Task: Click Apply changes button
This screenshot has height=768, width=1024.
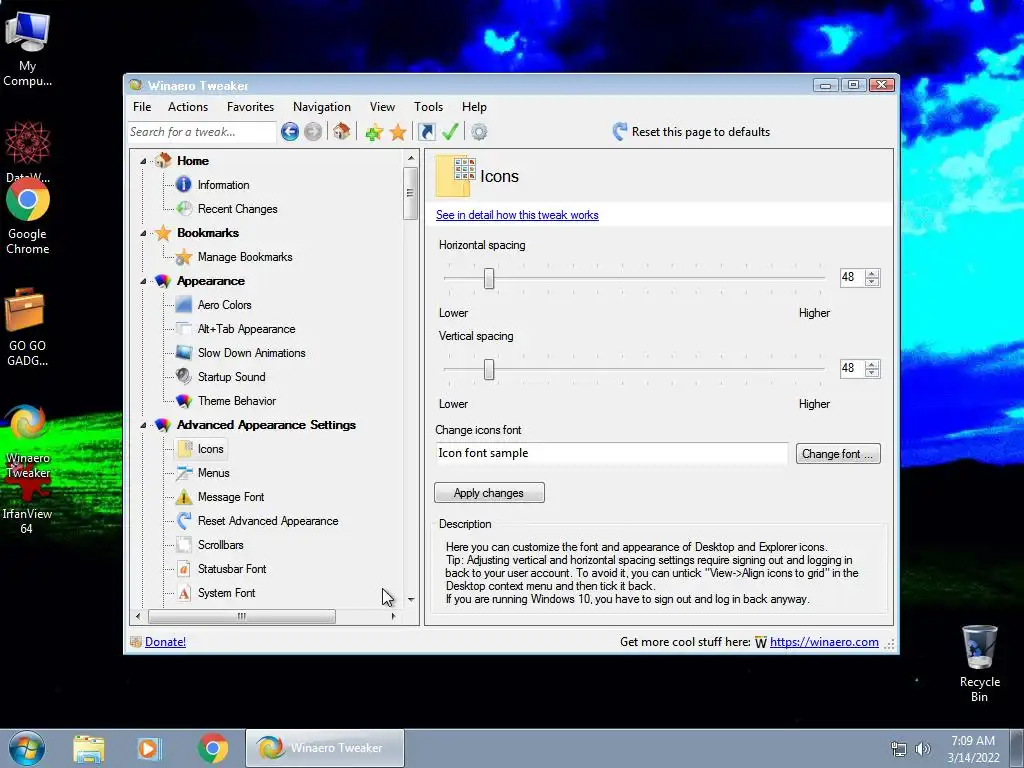Action: point(489,493)
